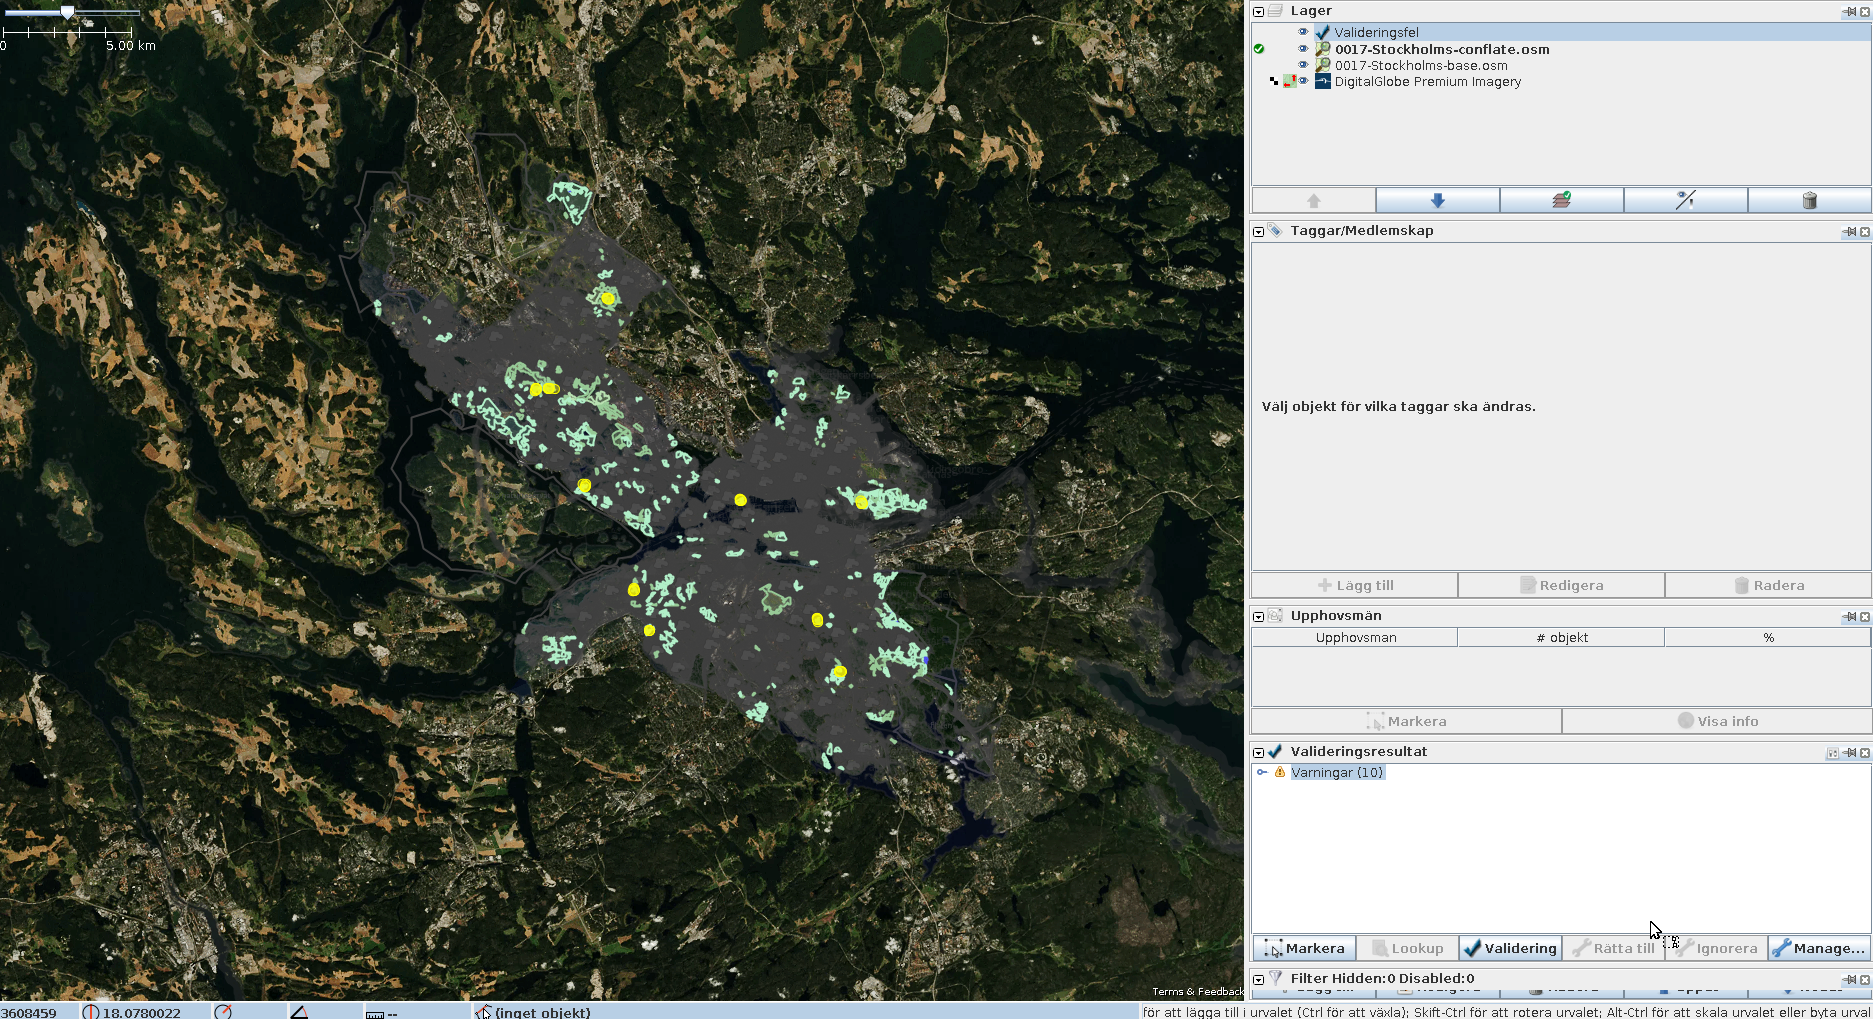This screenshot has height=1019, width=1873.
Task: Activate the selected layer using layers icon
Action: (1561, 201)
